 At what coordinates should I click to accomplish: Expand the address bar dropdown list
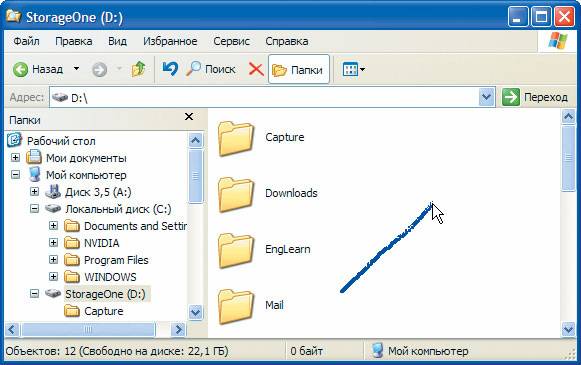pyautogui.click(x=487, y=97)
